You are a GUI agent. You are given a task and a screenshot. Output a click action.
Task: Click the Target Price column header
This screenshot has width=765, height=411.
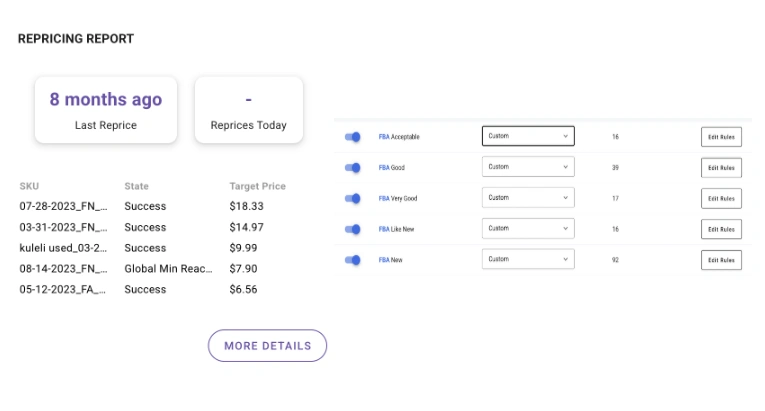[258, 186]
